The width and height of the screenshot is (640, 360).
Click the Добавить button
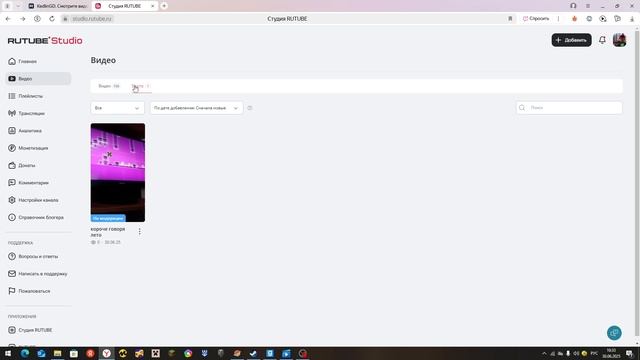[571, 40]
